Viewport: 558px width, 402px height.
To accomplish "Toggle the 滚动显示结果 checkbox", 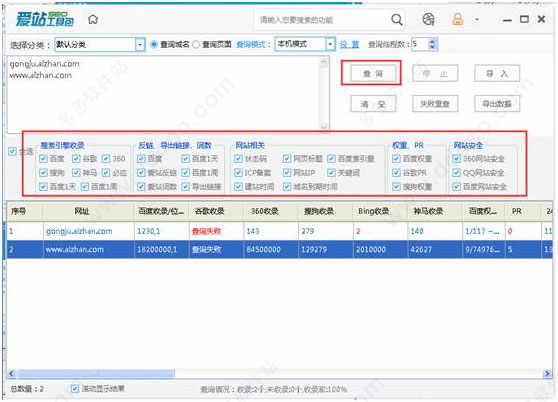I will [74, 388].
